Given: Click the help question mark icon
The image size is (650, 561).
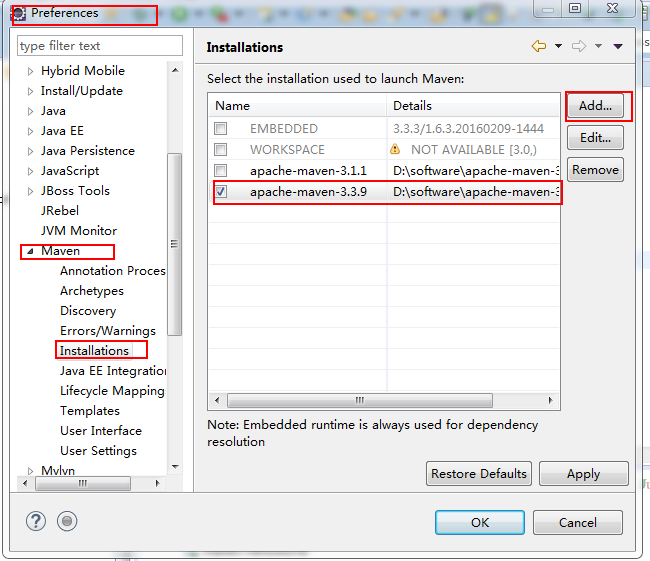Looking at the screenshot, I should pos(36,521).
